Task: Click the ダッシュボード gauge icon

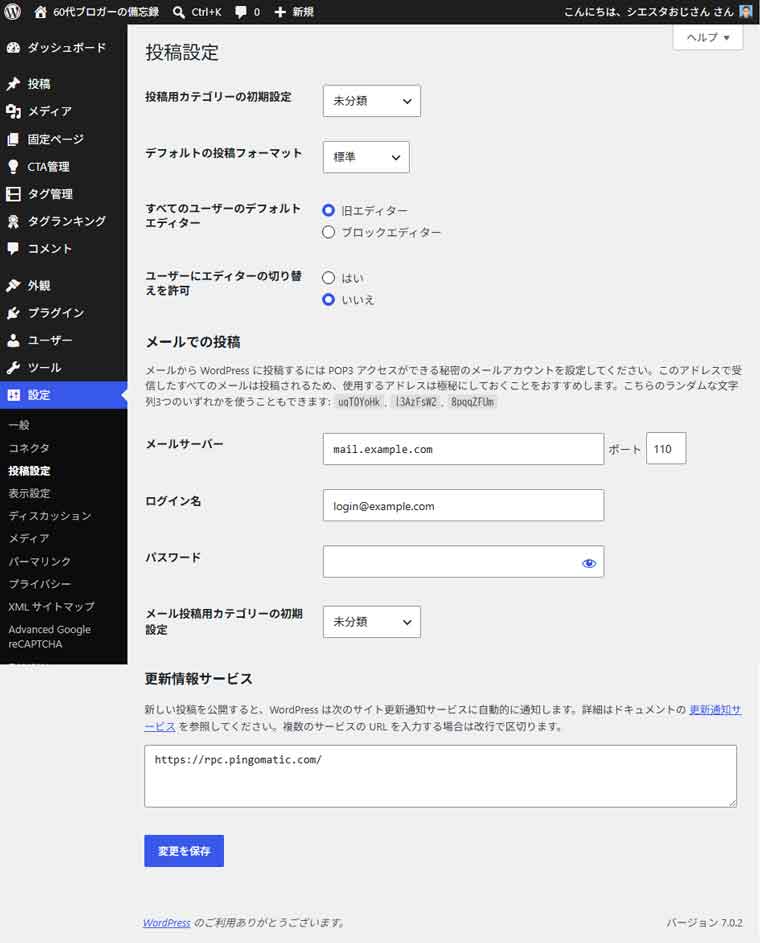Action: (13, 48)
